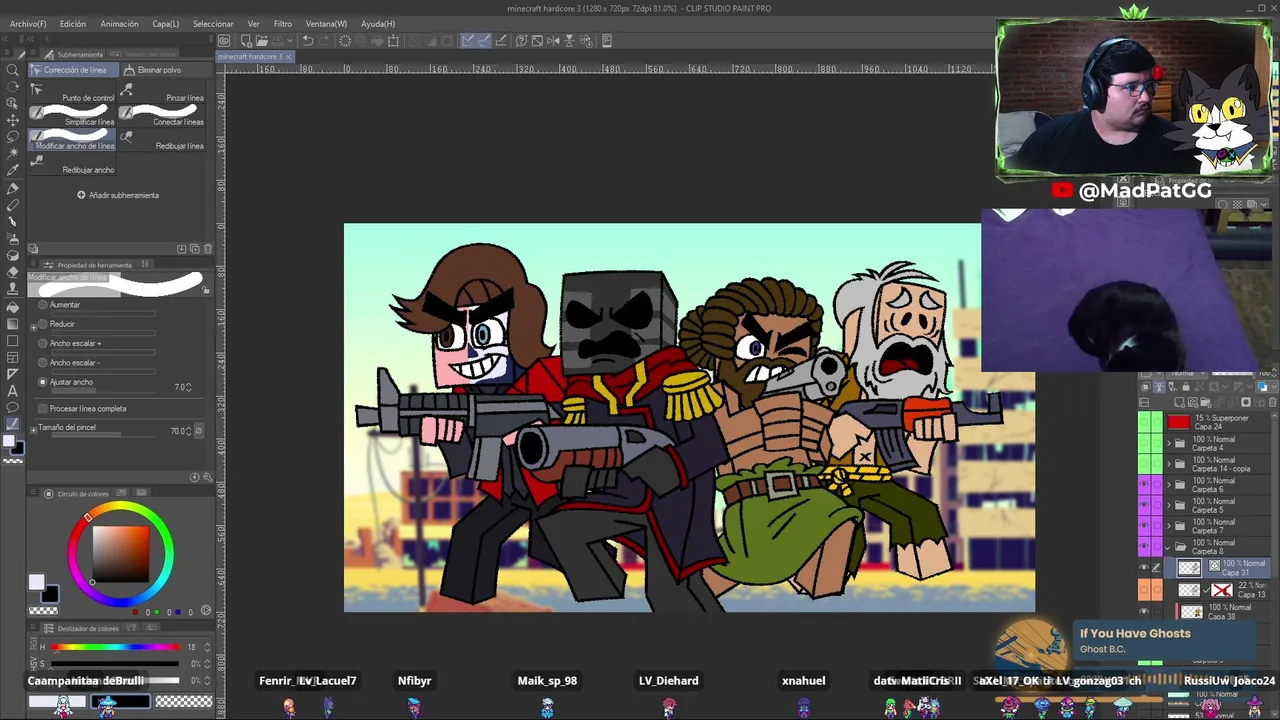Viewport: 1280px width, 720px height.
Task: Choose the Punto de control subtool
Action: point(72,92)
